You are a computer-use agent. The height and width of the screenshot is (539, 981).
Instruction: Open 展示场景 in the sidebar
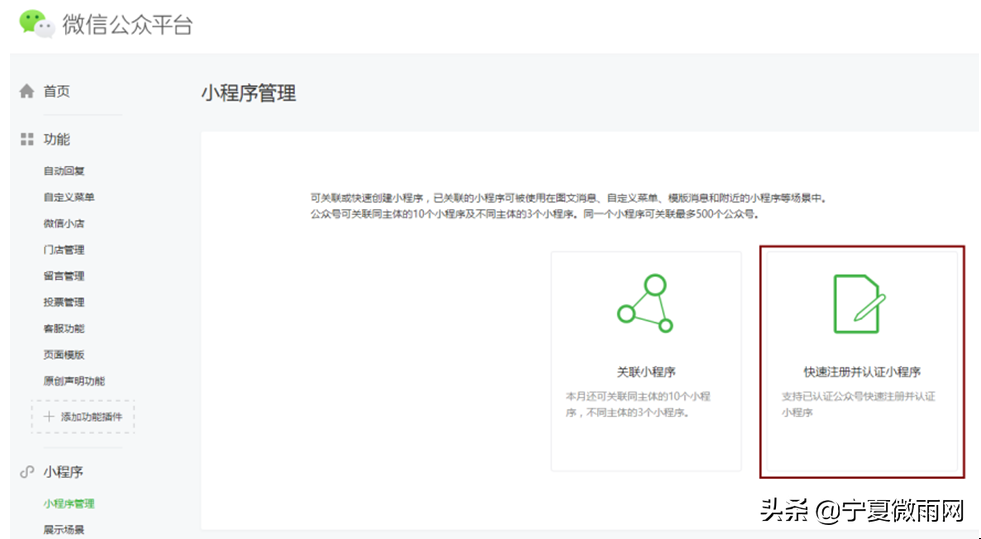pyautogui.click(x=64, y=530)
